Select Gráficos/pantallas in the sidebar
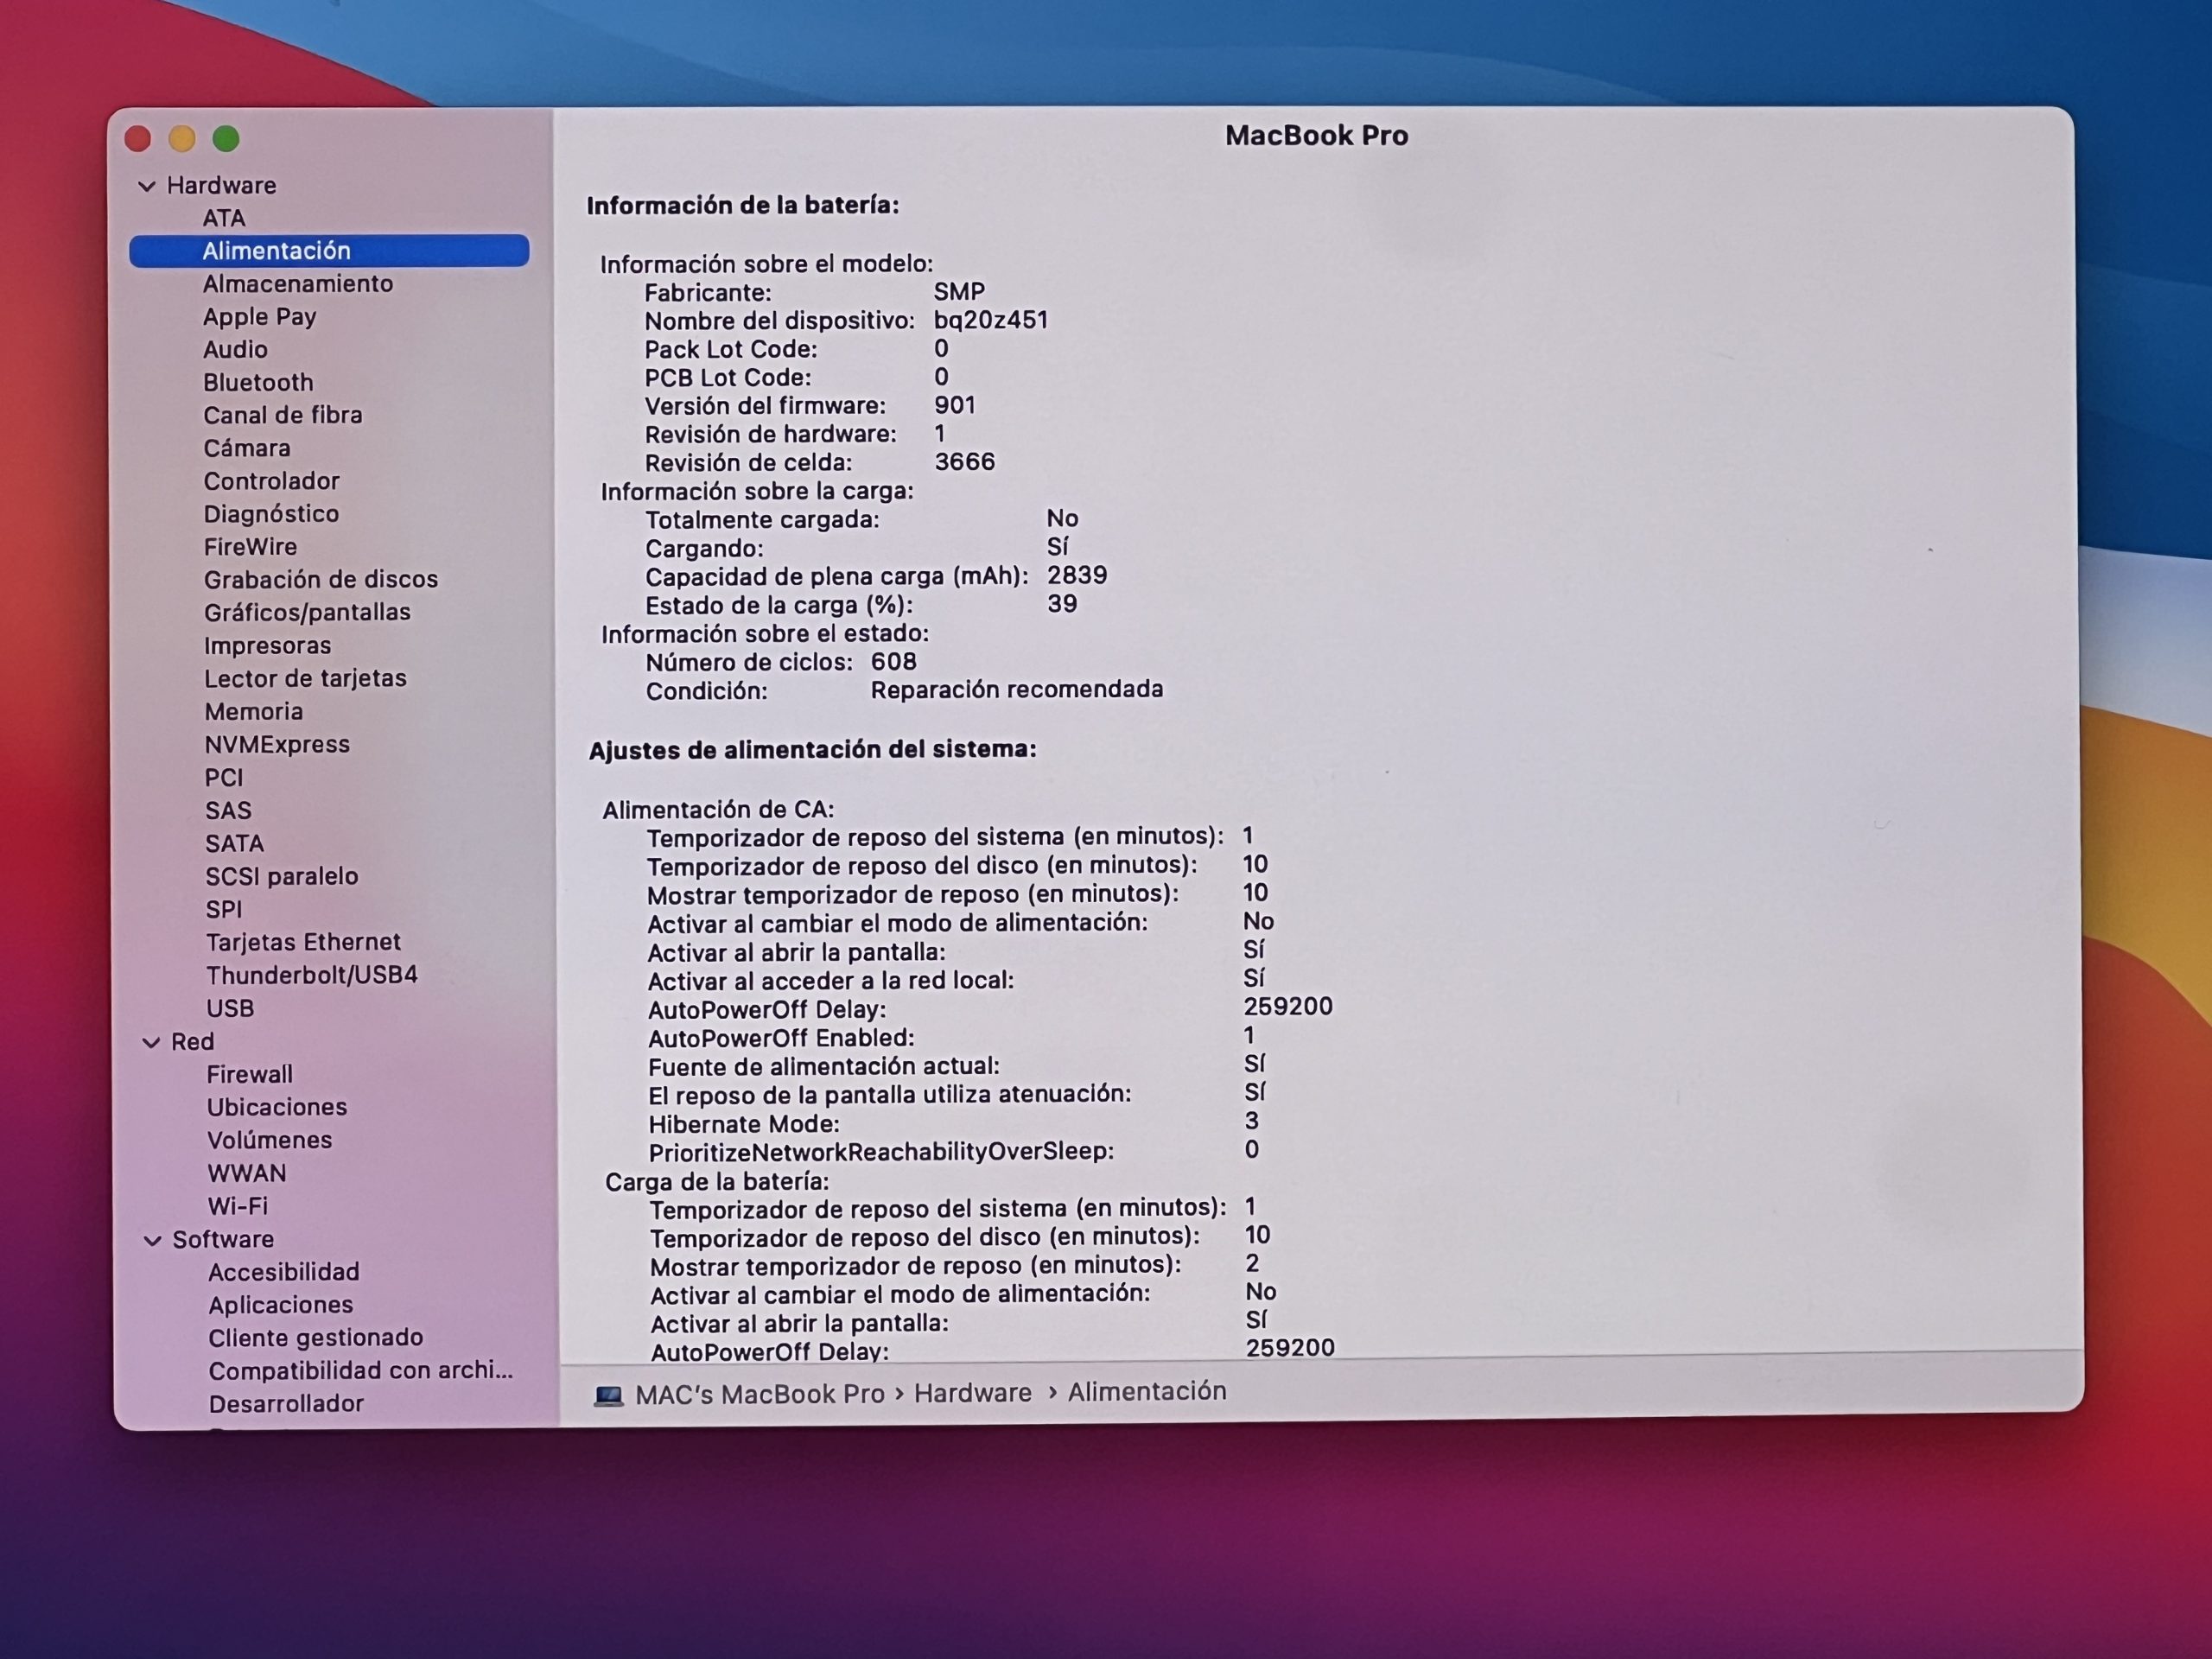Image resolution: width=2212 pixels, height=1659 pixels. click(307, 612)
